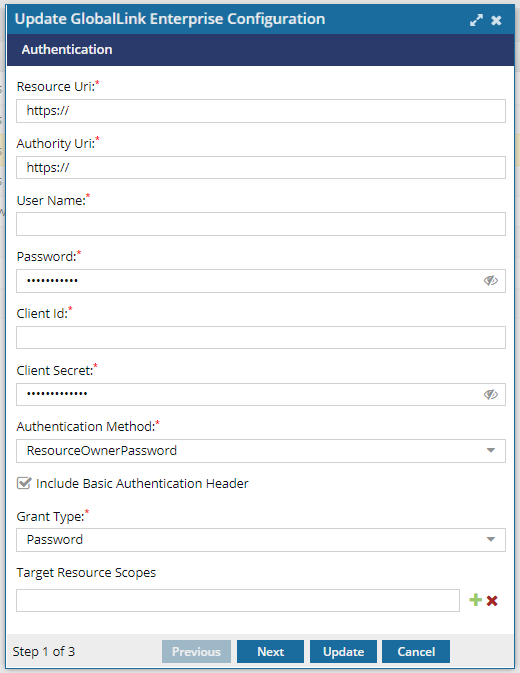Focus the Resource Uri input field
Screen dimensions: 520x673
coord(261,111)
